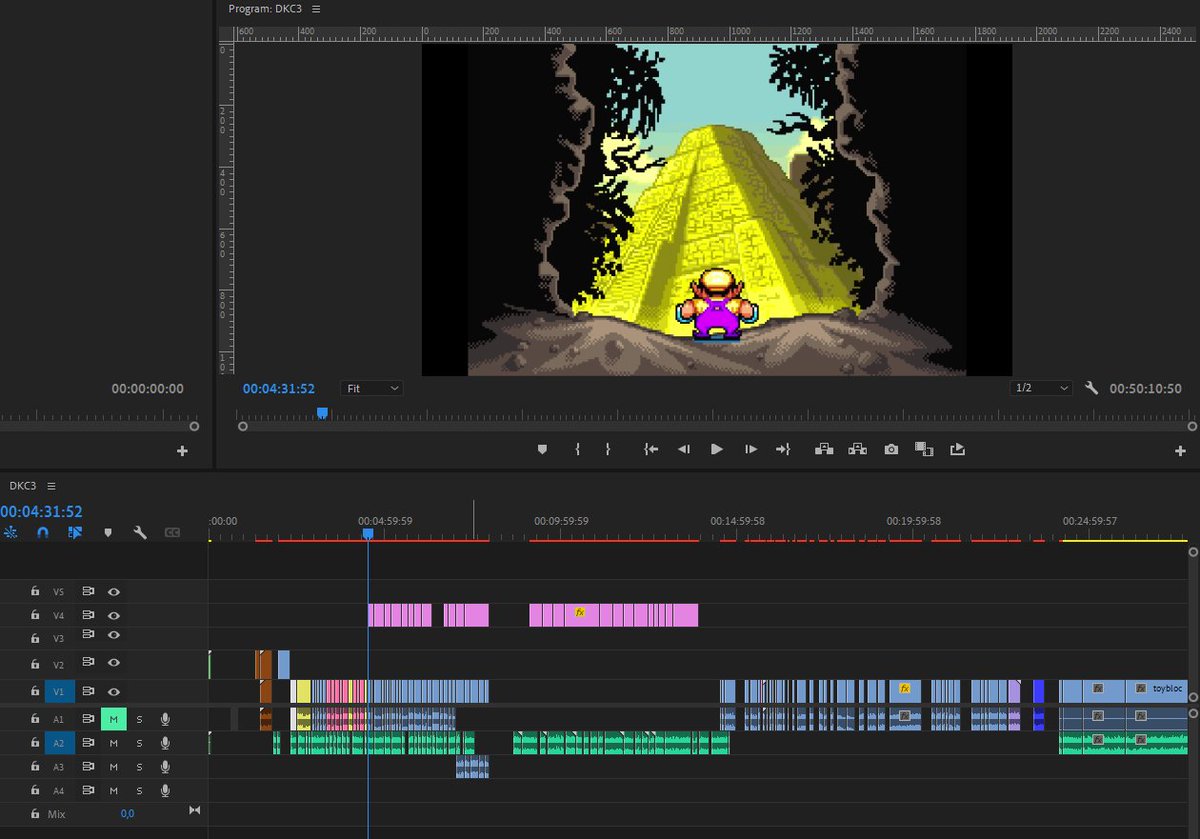Arm voice-over record on track A3
Image resolution: width=1200 pixels, height=839 pixels.
pyautogui.click(x=164, y=766)
